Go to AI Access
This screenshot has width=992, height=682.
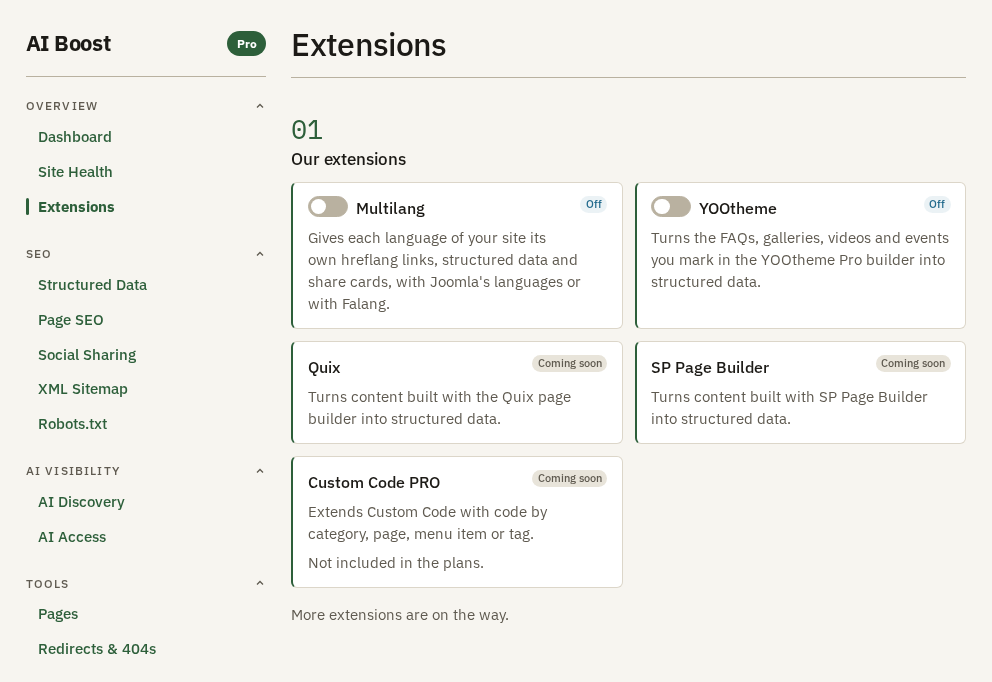click(72, 537)
